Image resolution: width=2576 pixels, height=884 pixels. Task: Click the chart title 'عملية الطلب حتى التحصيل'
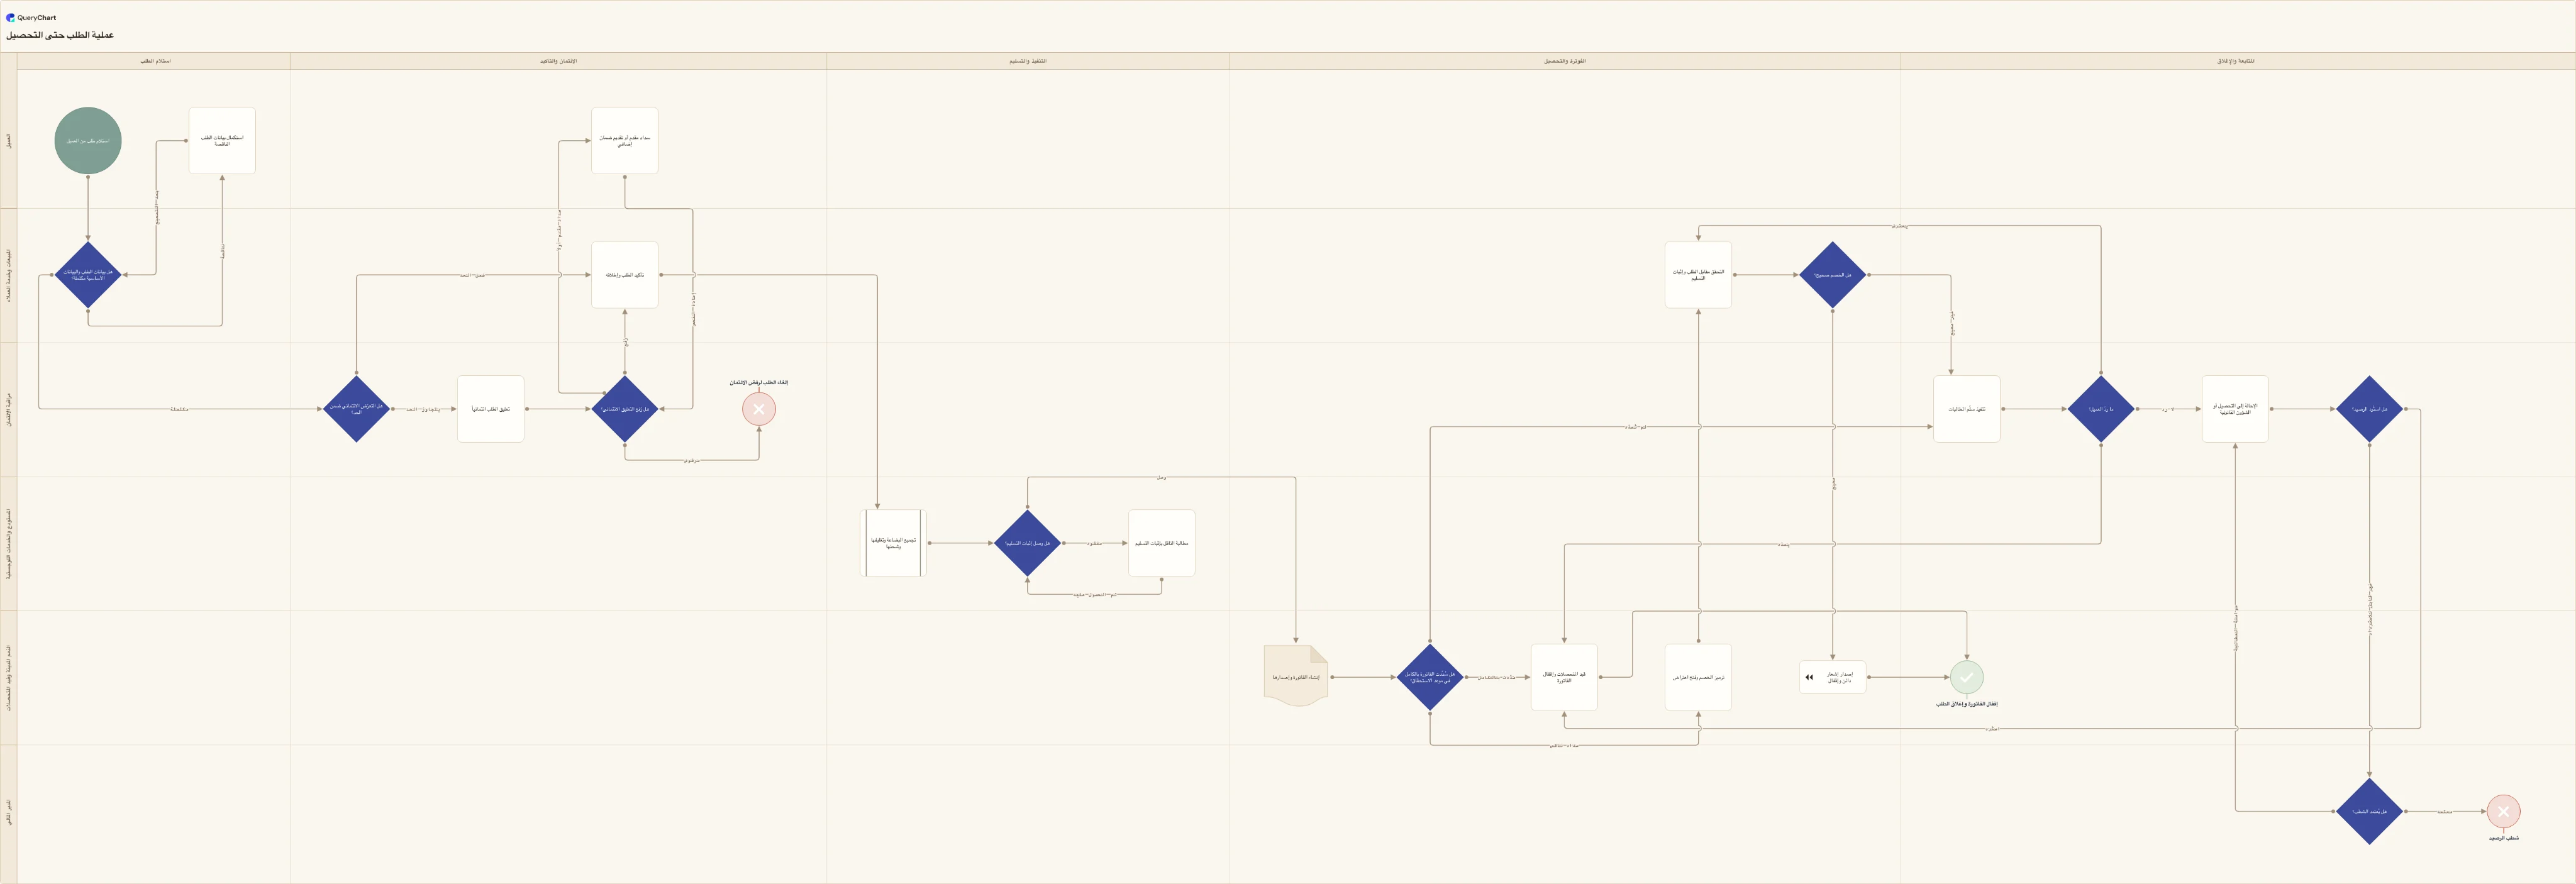60,35
